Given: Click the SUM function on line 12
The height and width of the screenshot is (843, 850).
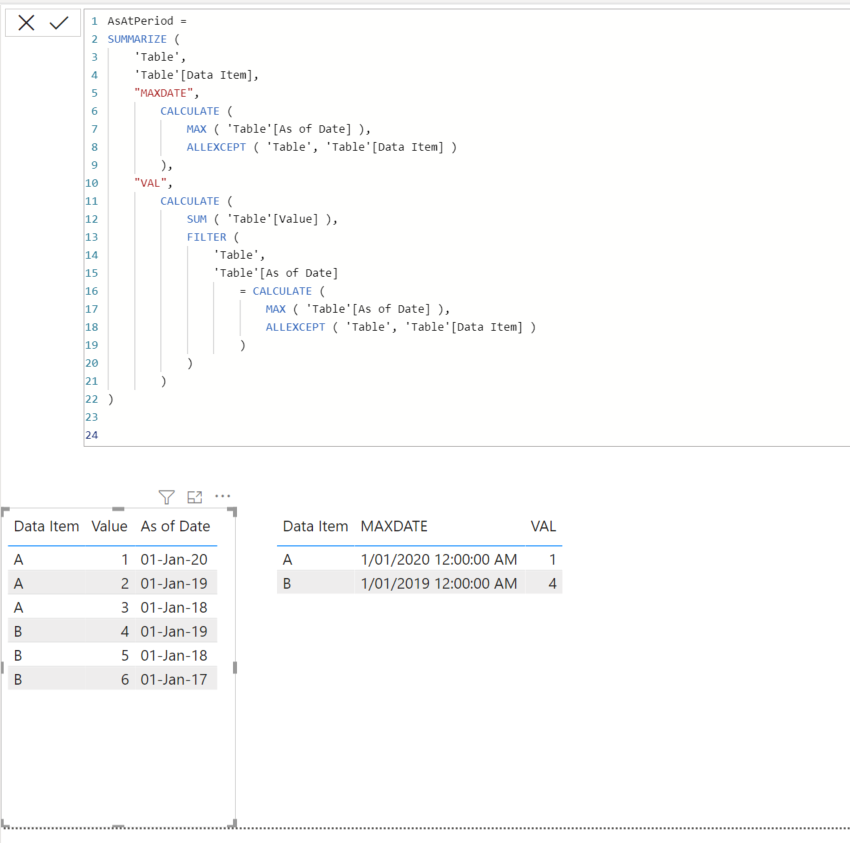Looking at the screenshot, I should (196, 219).
